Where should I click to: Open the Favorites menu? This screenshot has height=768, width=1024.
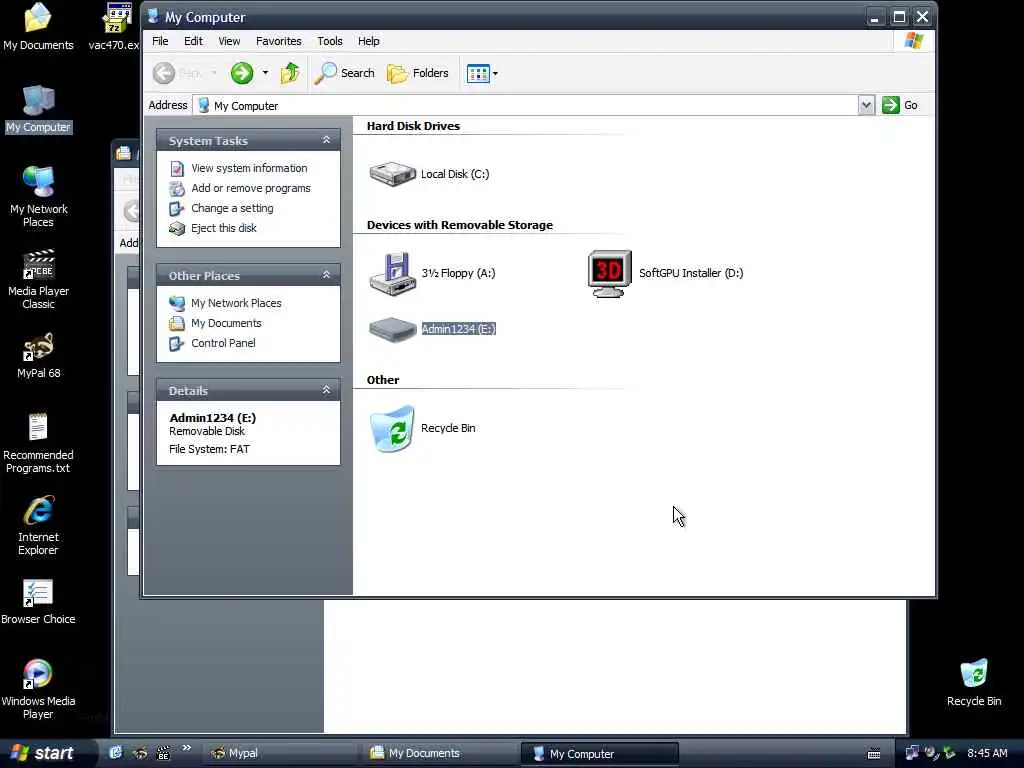click(x=279, y=41)
